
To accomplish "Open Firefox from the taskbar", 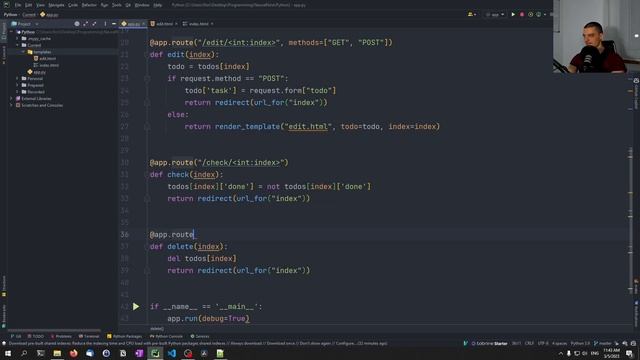I will [73, 353].
